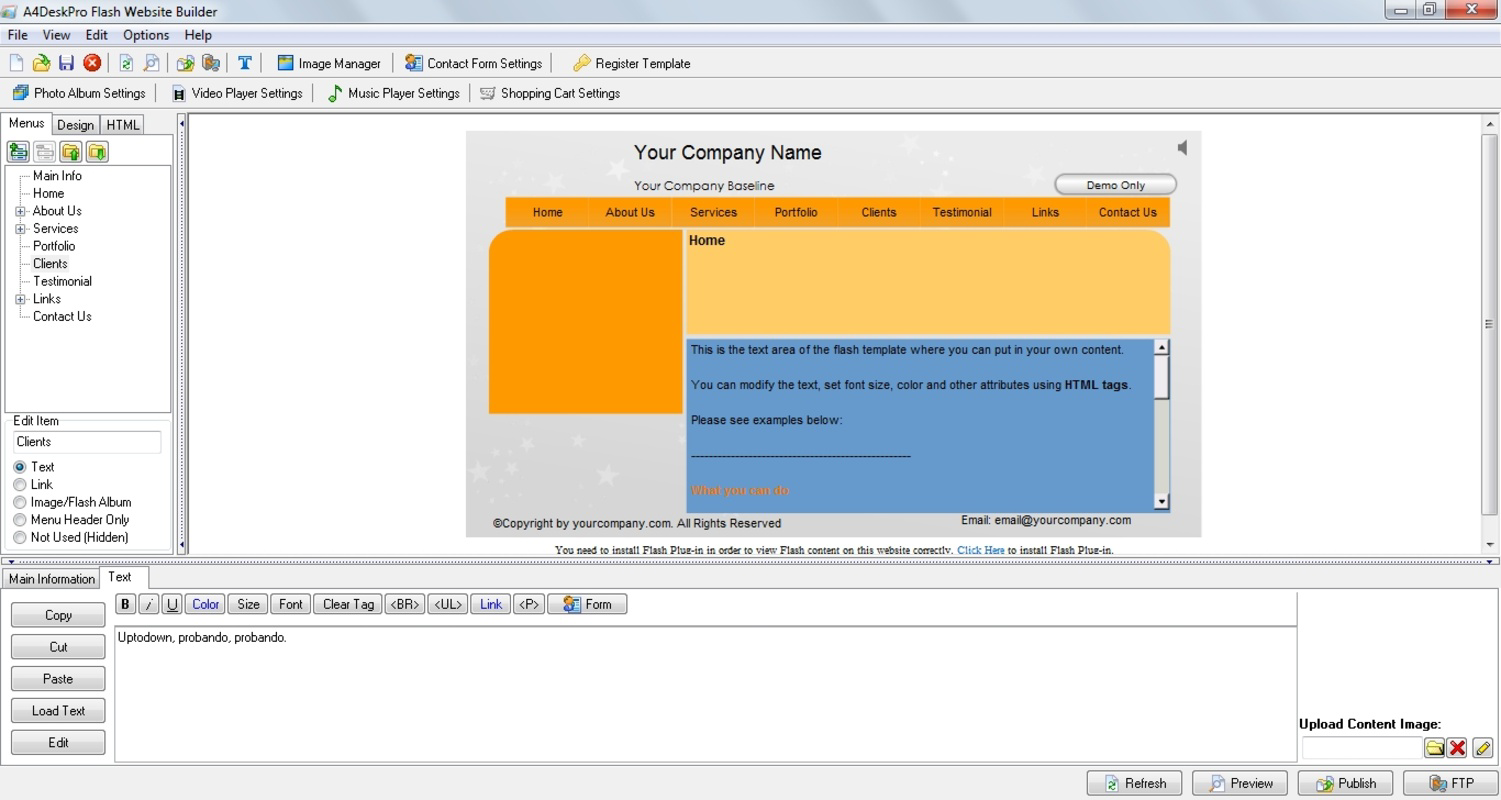Remove content image with red X icon

1457,748
